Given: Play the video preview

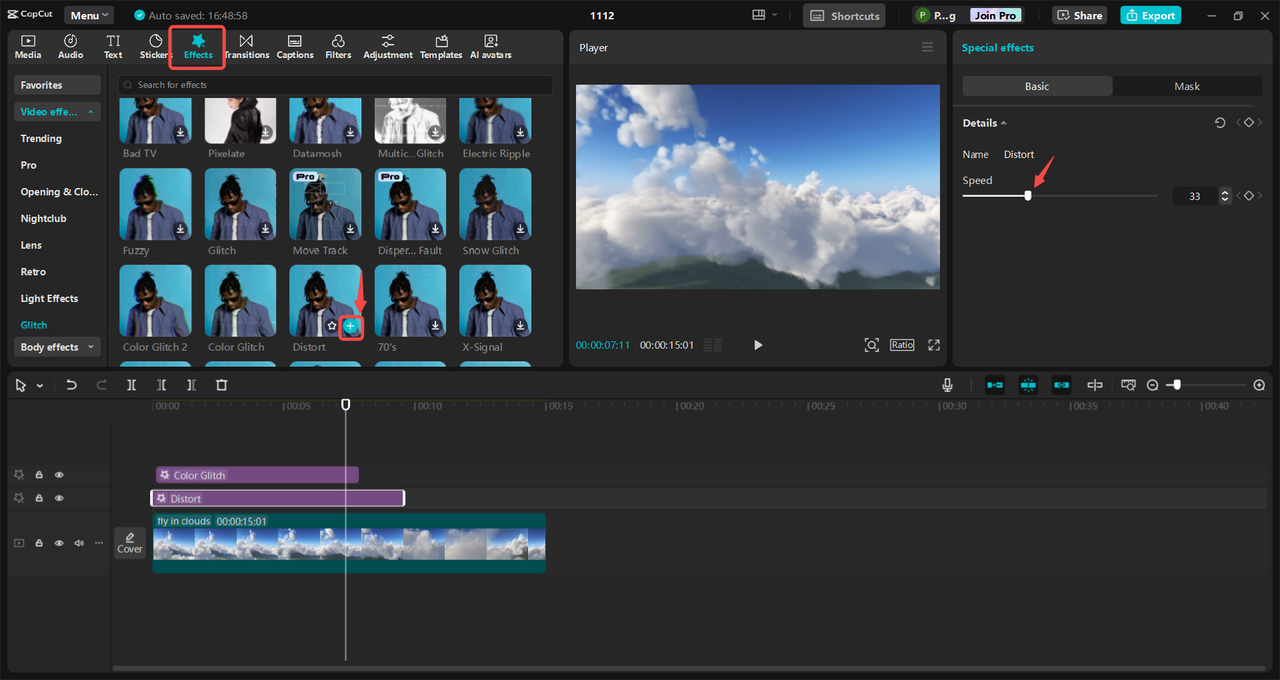Looking at the screenshot, I should coord(758,345).
